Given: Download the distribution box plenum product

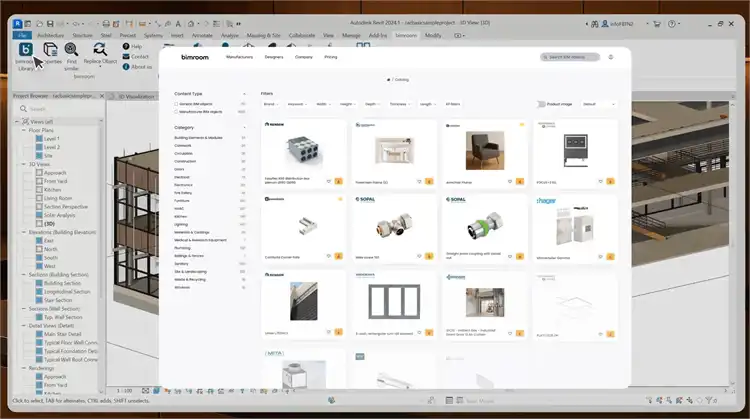Looking at the screenshot, I should tap(339, 181).
